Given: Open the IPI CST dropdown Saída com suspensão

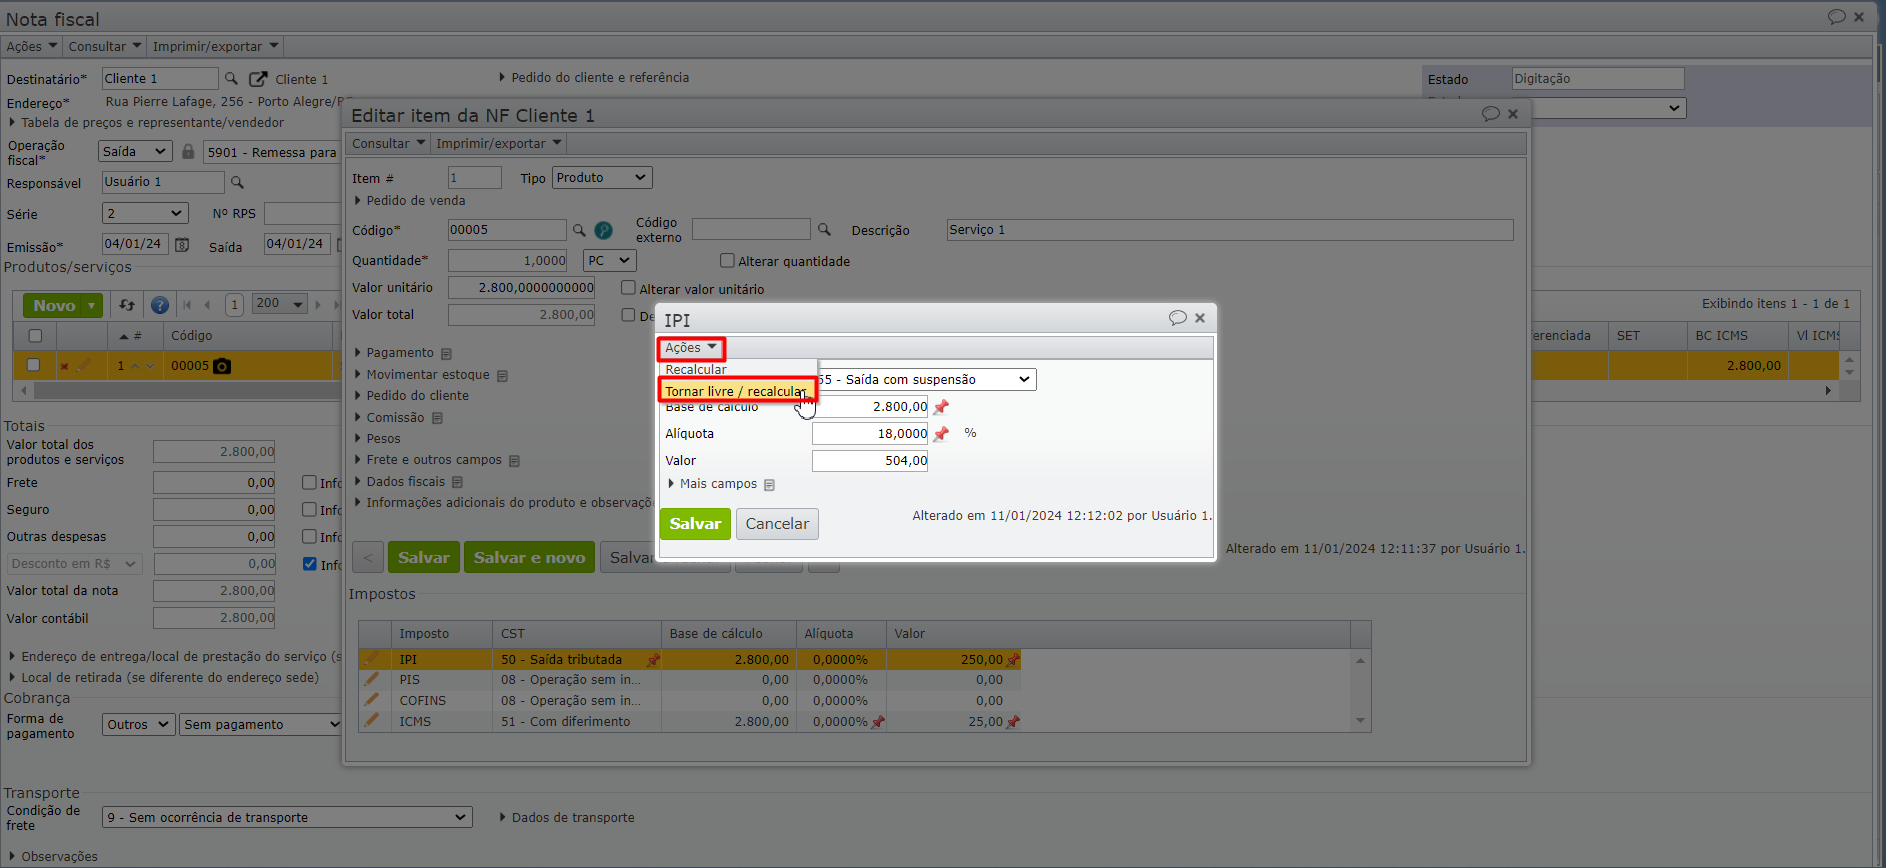Looking at the screenshot, I should (926, 380).
